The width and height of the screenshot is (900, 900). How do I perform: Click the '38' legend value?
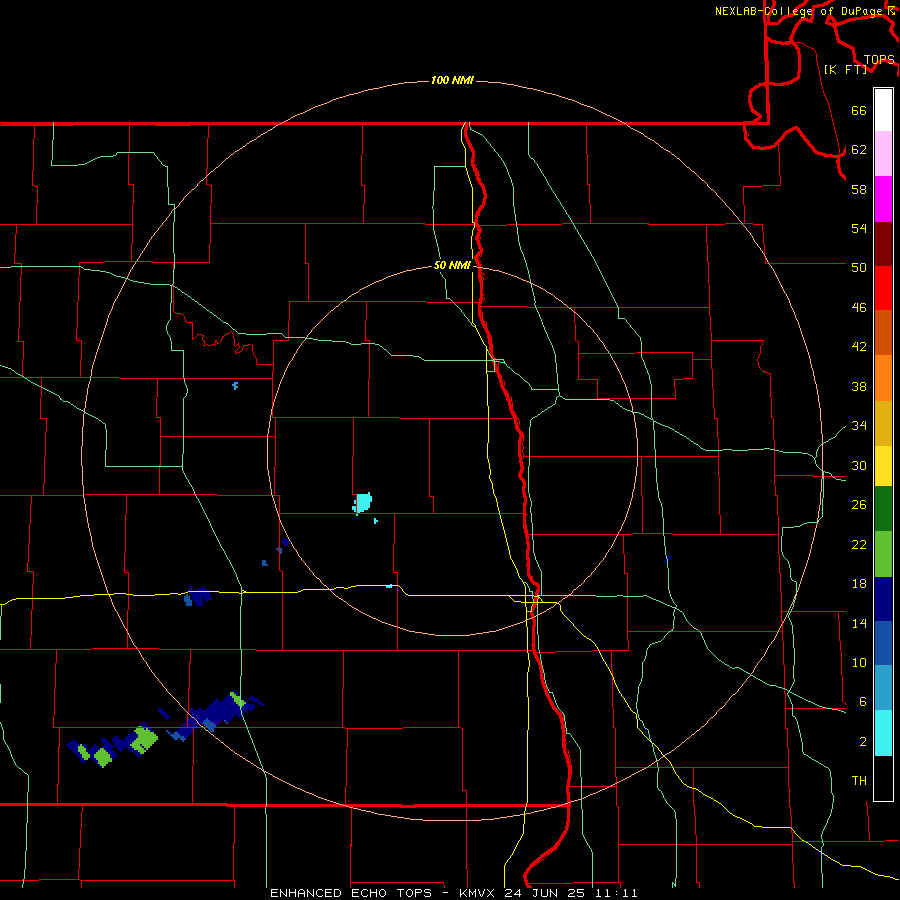coord(859,386)
